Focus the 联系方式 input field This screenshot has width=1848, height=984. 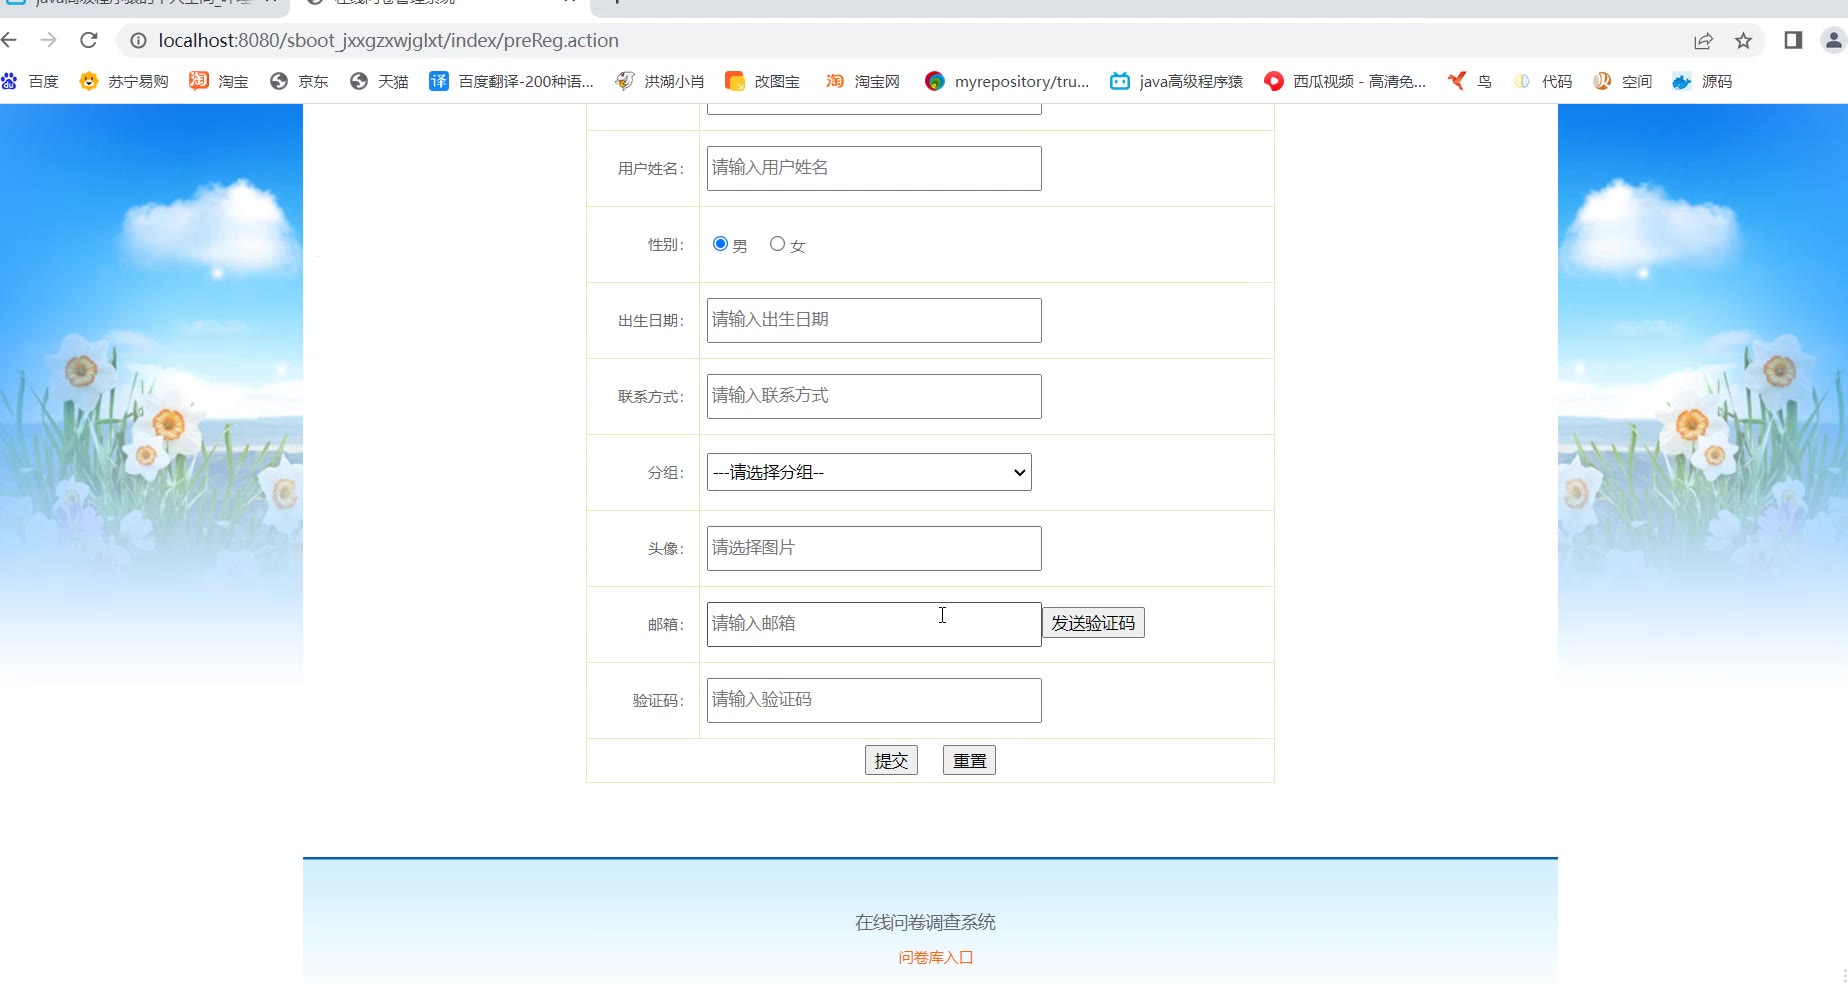pyautogui.click(x=874, y=396)
